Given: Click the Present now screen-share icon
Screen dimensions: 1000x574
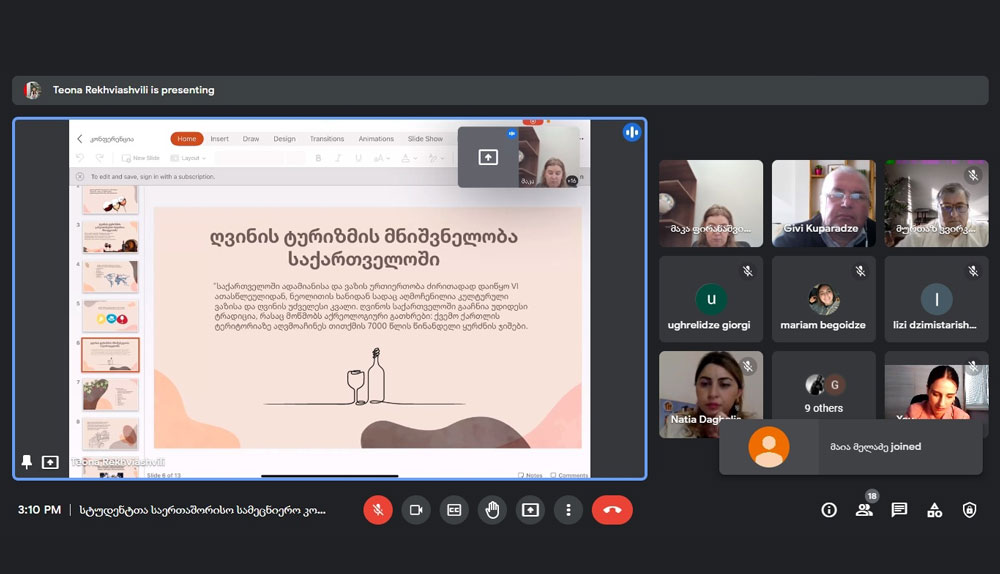Looking at the screenshot, I should point(530,510).
